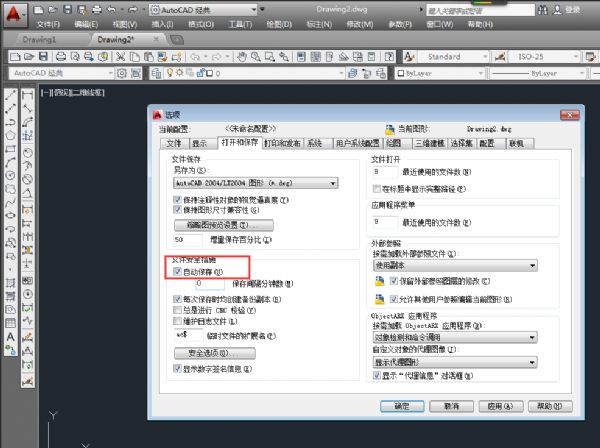Open the 格式(O) menu
This screenshot has height=448, width=600.
pos(201,24)
